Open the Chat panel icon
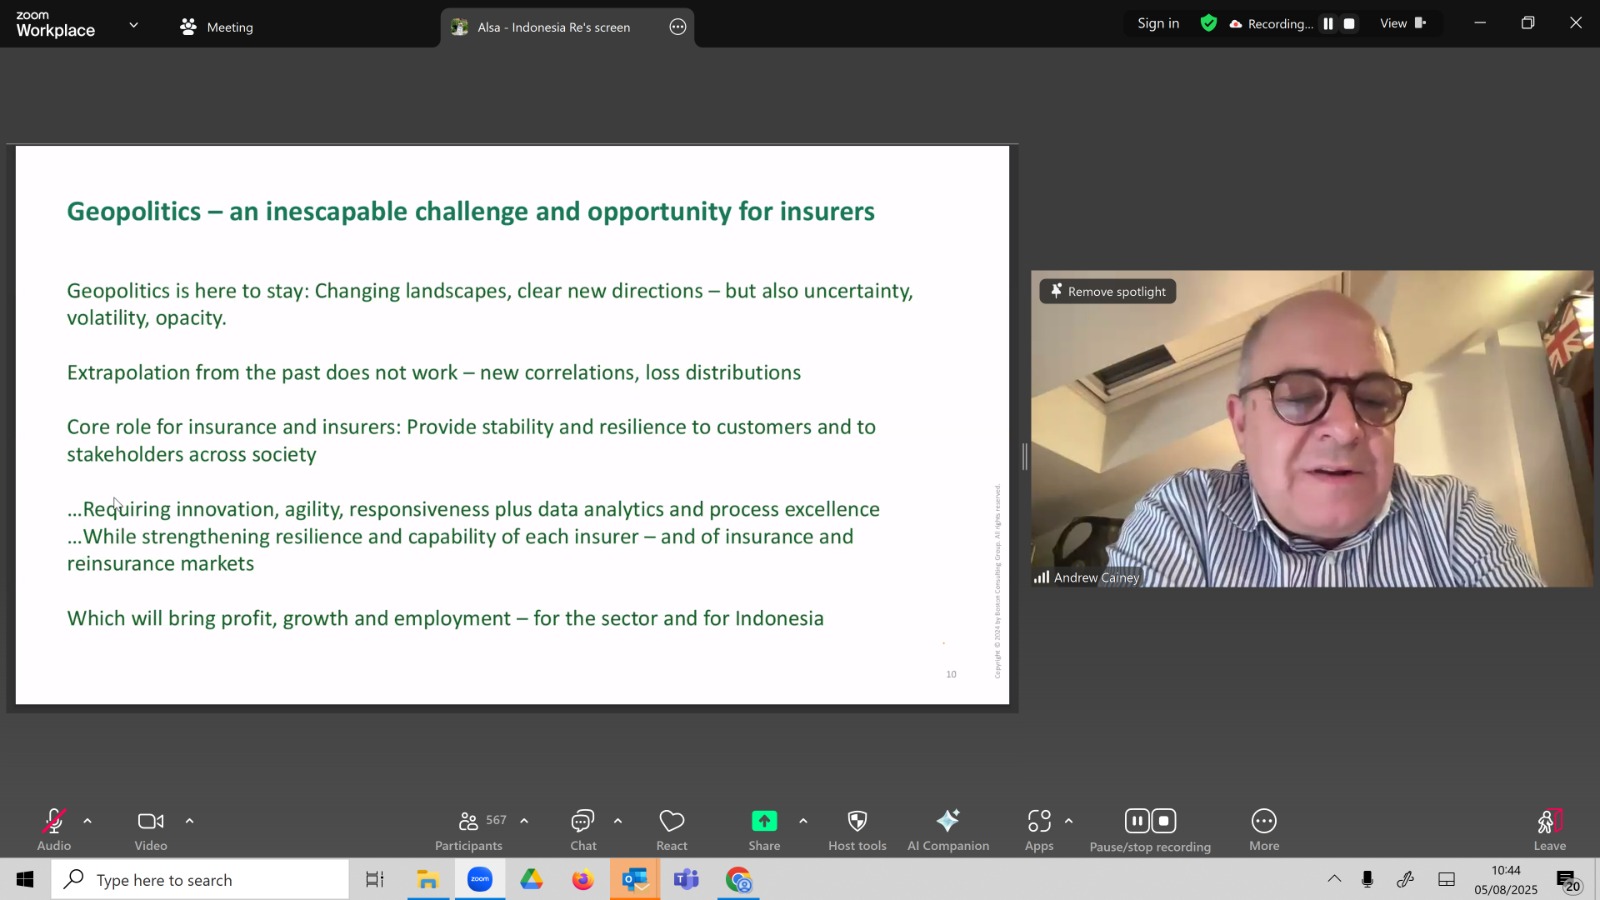Image resolution: width=1600 pixels, height=900 pixels. [x=582, y=821]
